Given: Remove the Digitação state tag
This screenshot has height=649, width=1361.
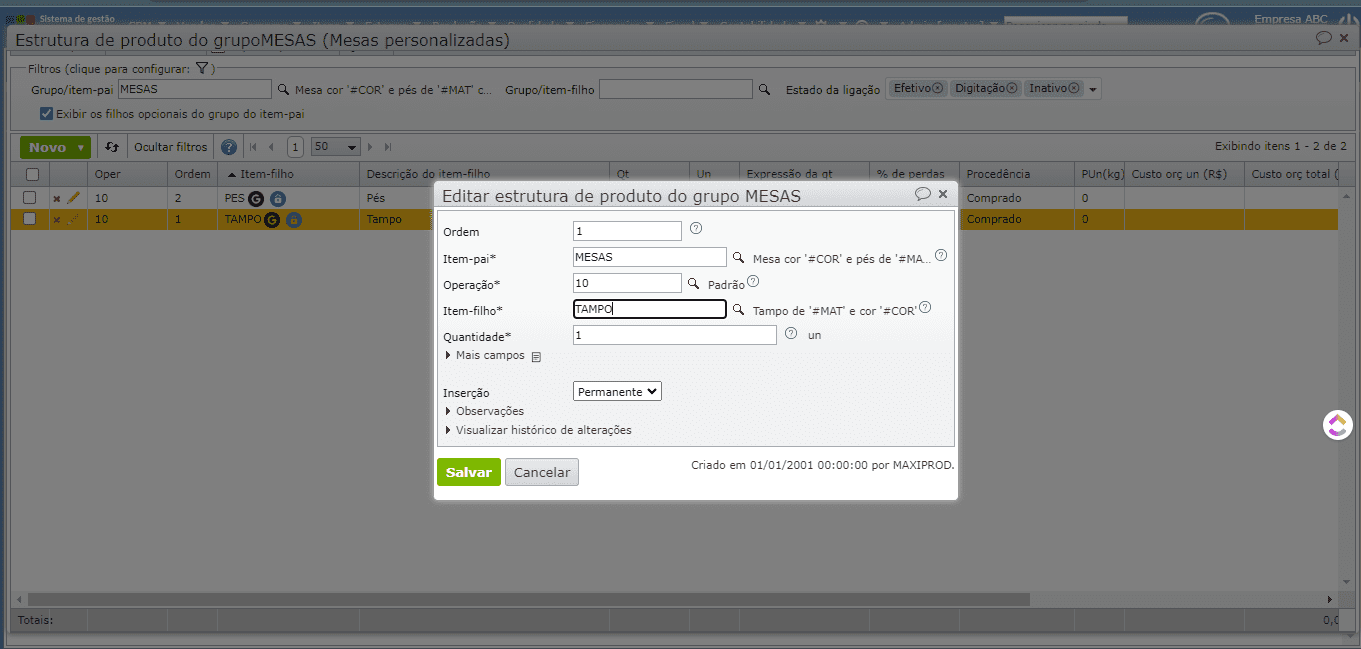Looking at the screenshot, I should [x=1012, y=88].
